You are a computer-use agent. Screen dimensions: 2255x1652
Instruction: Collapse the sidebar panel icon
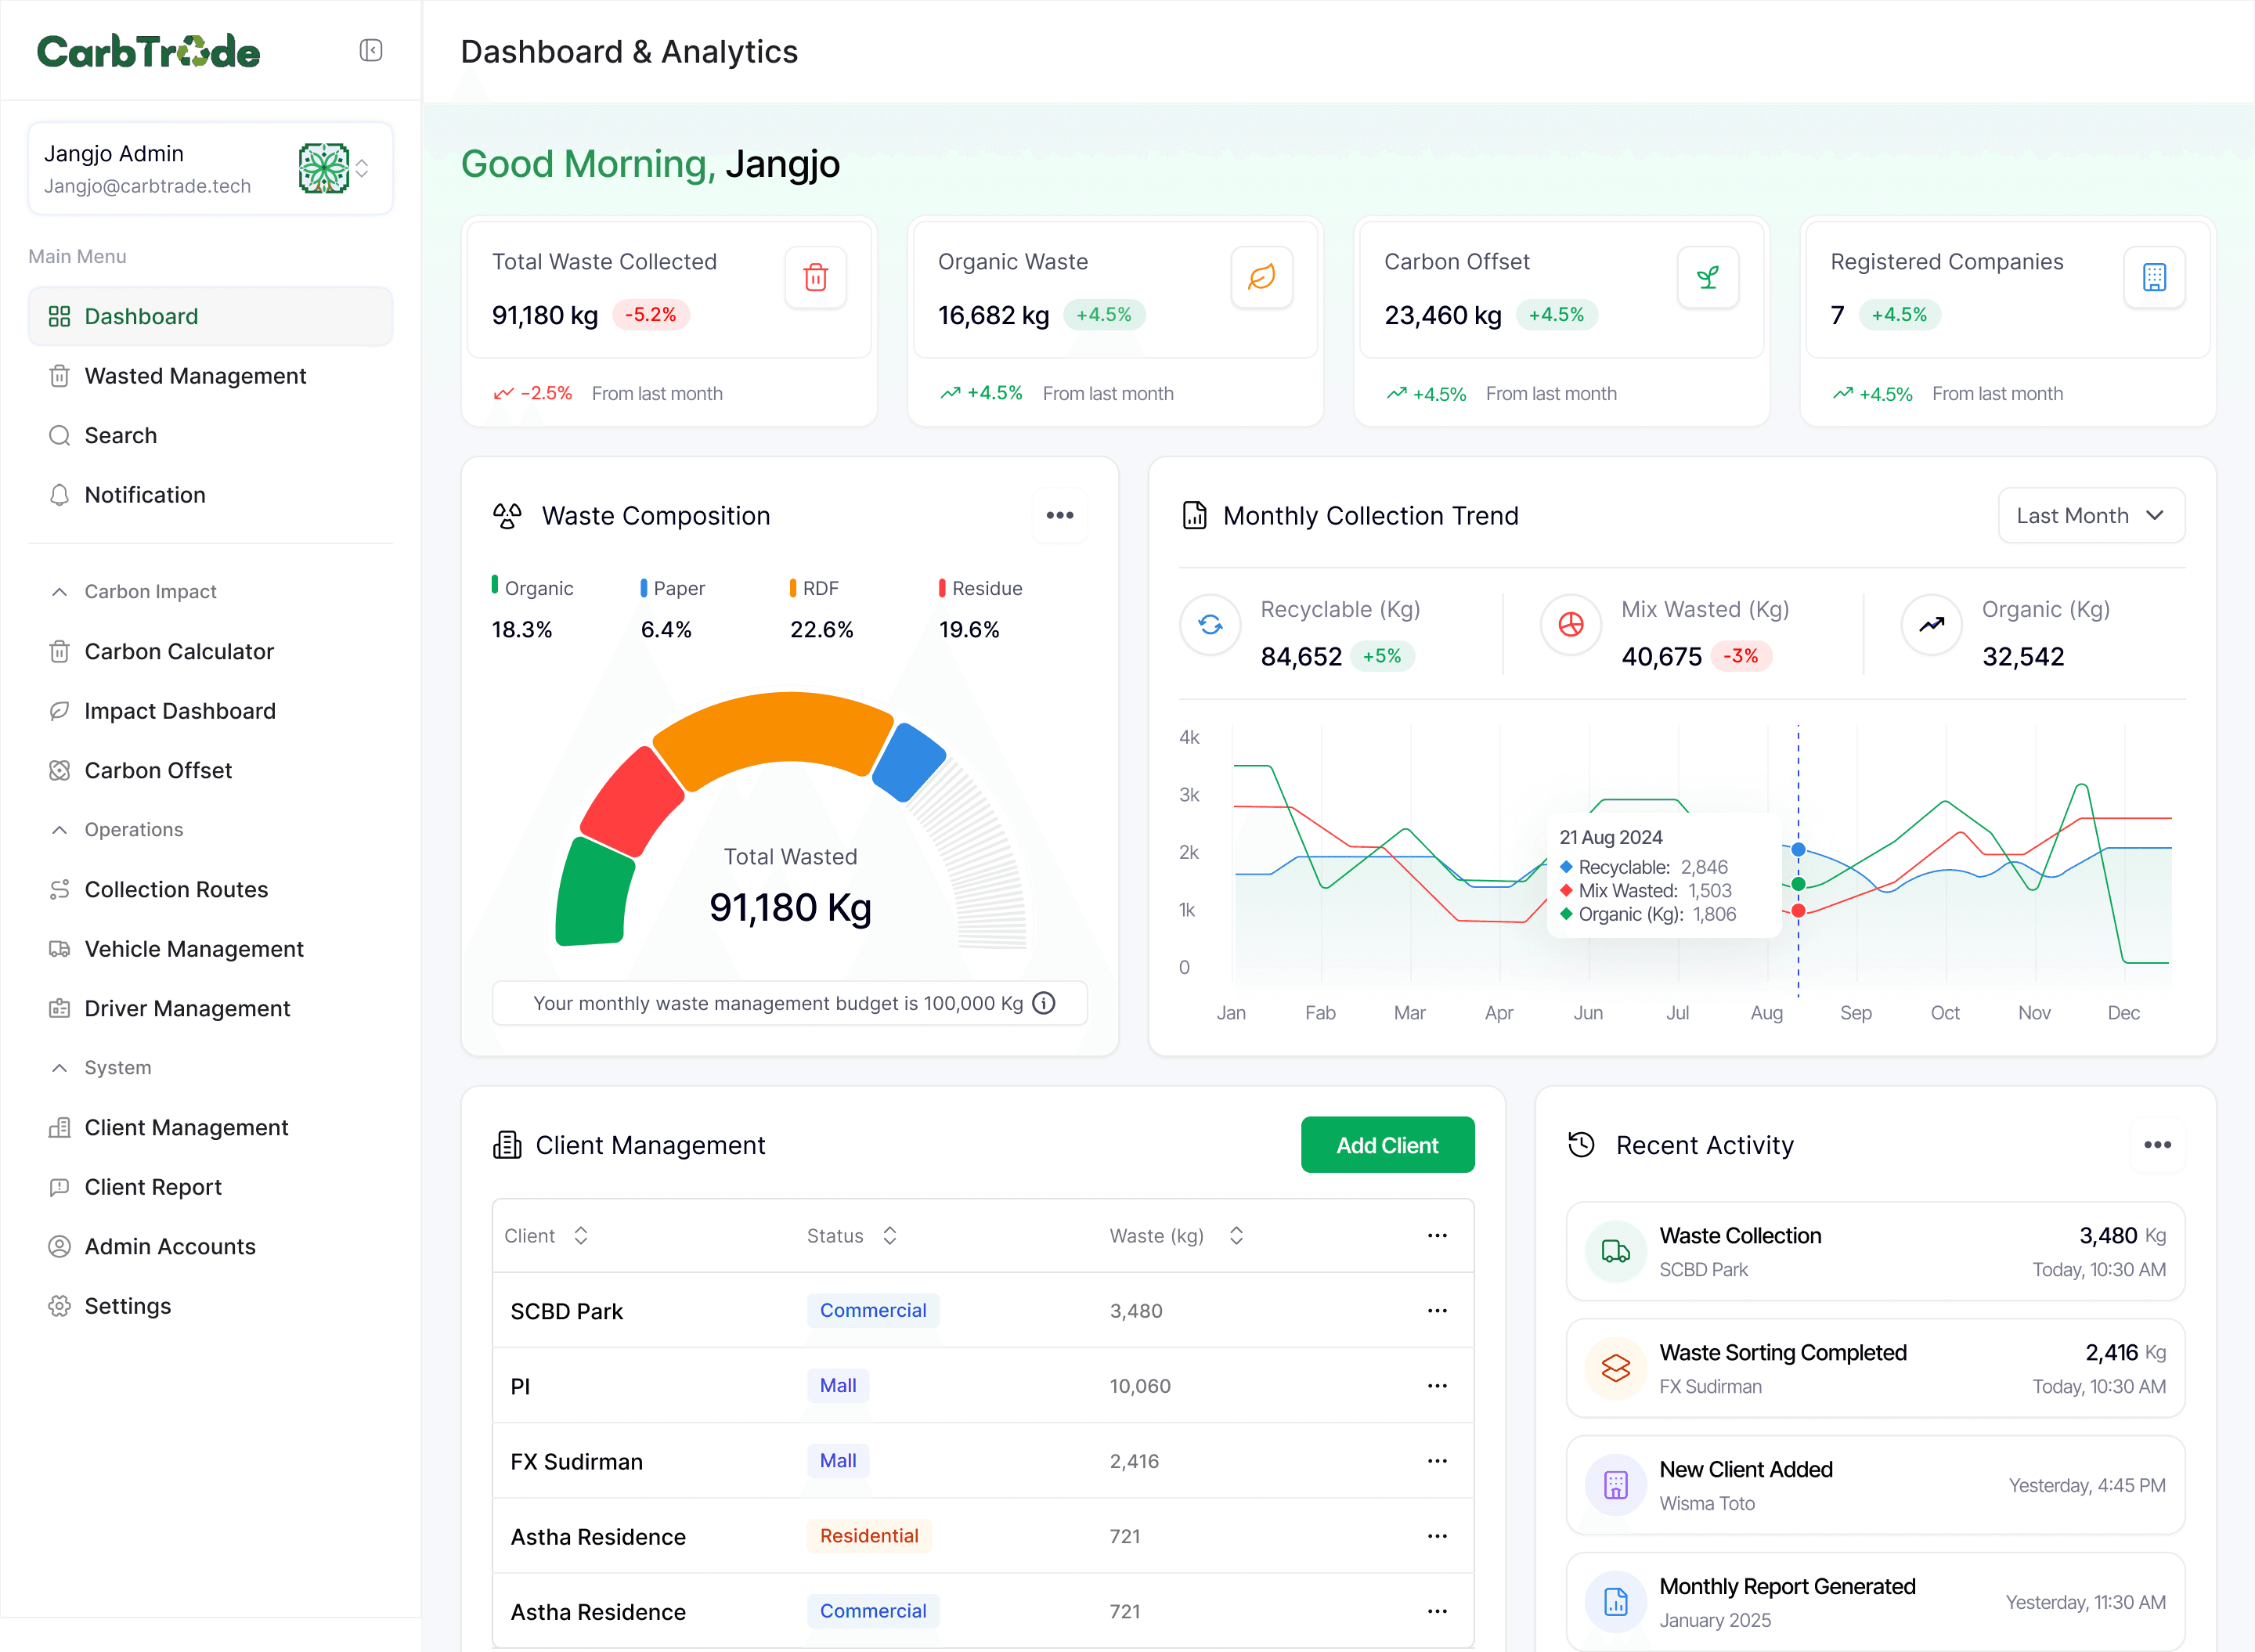(371, 50)
